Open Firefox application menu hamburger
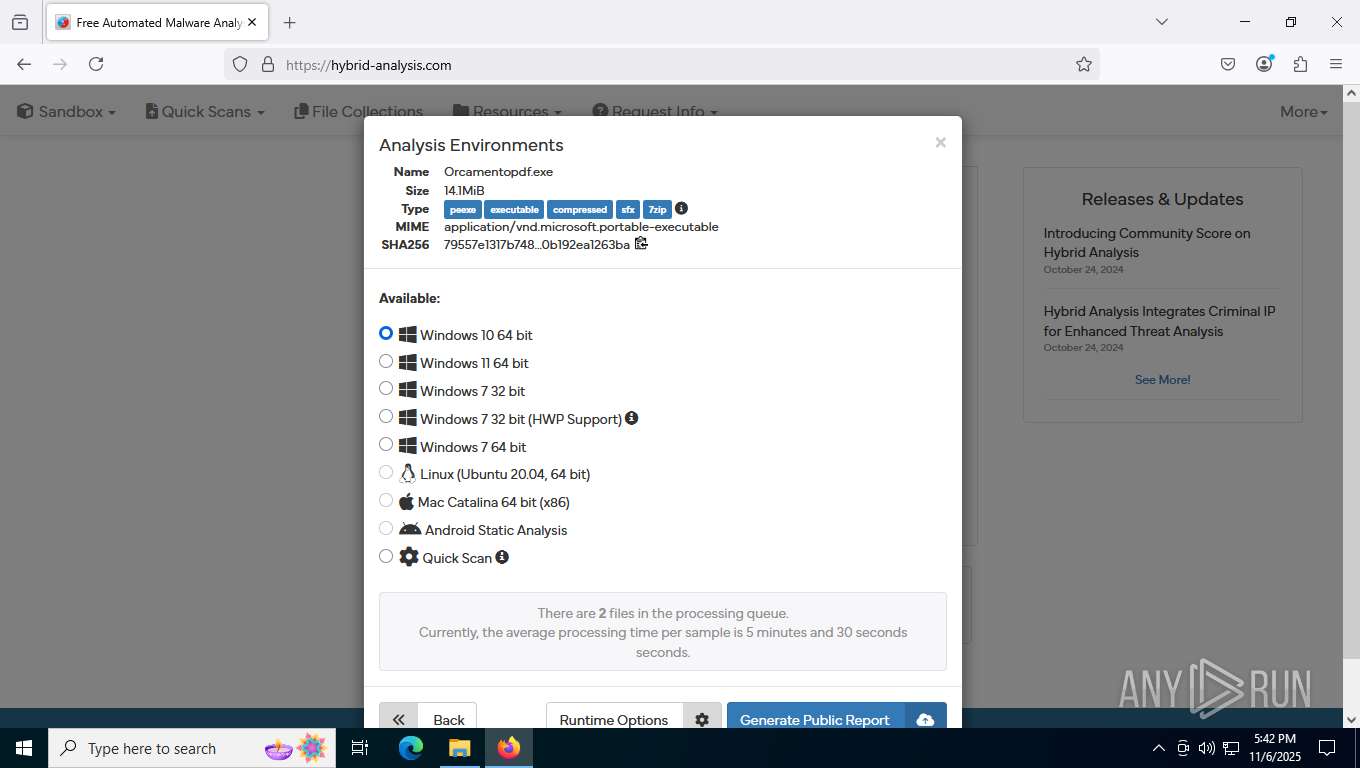Viewport: 1360px width, 768px height. 1336,64
